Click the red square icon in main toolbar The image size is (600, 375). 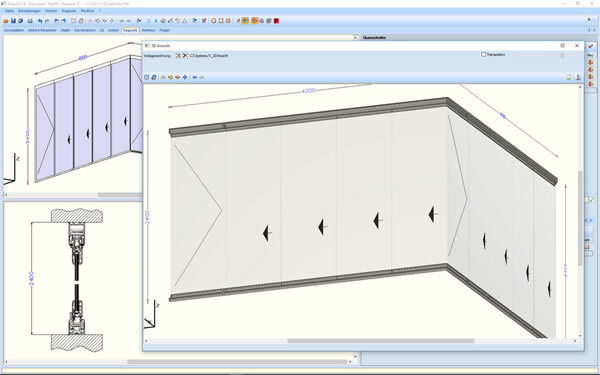pos(276,21)
